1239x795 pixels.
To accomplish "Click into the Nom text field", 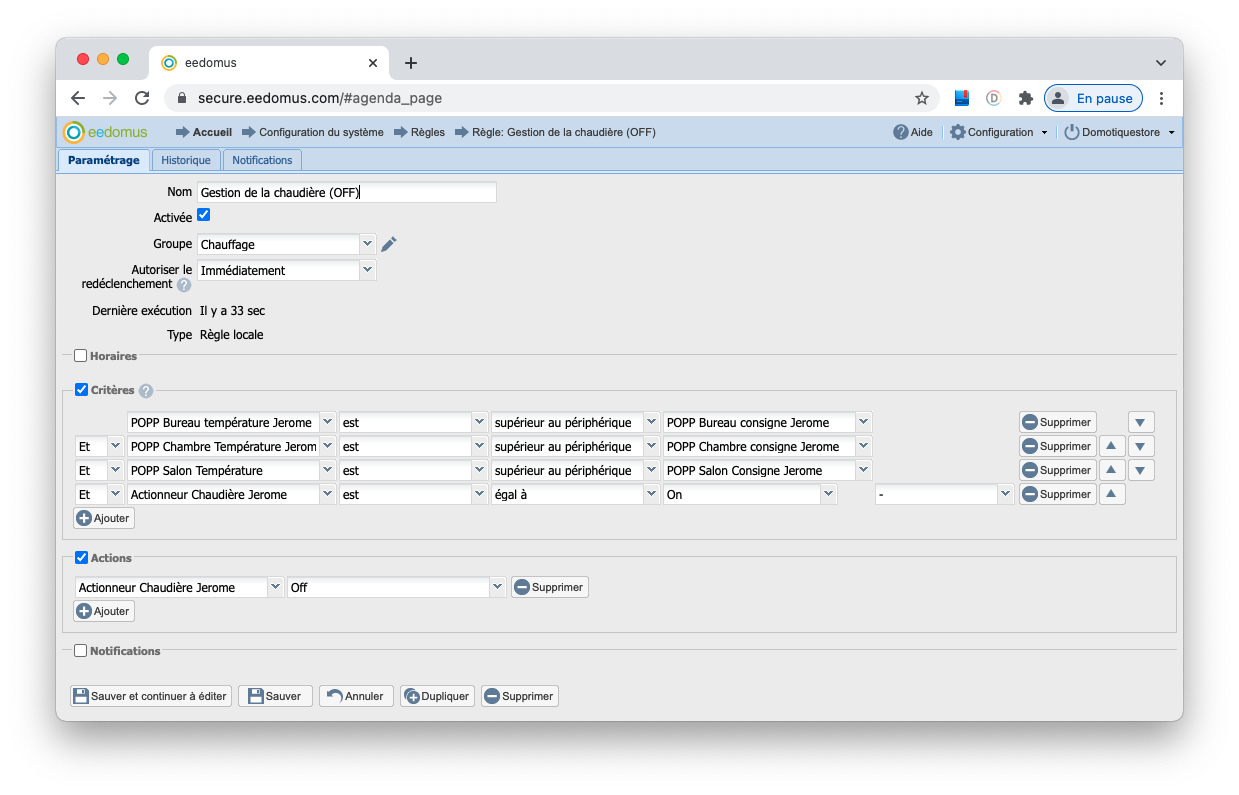I will pos(346,193).
